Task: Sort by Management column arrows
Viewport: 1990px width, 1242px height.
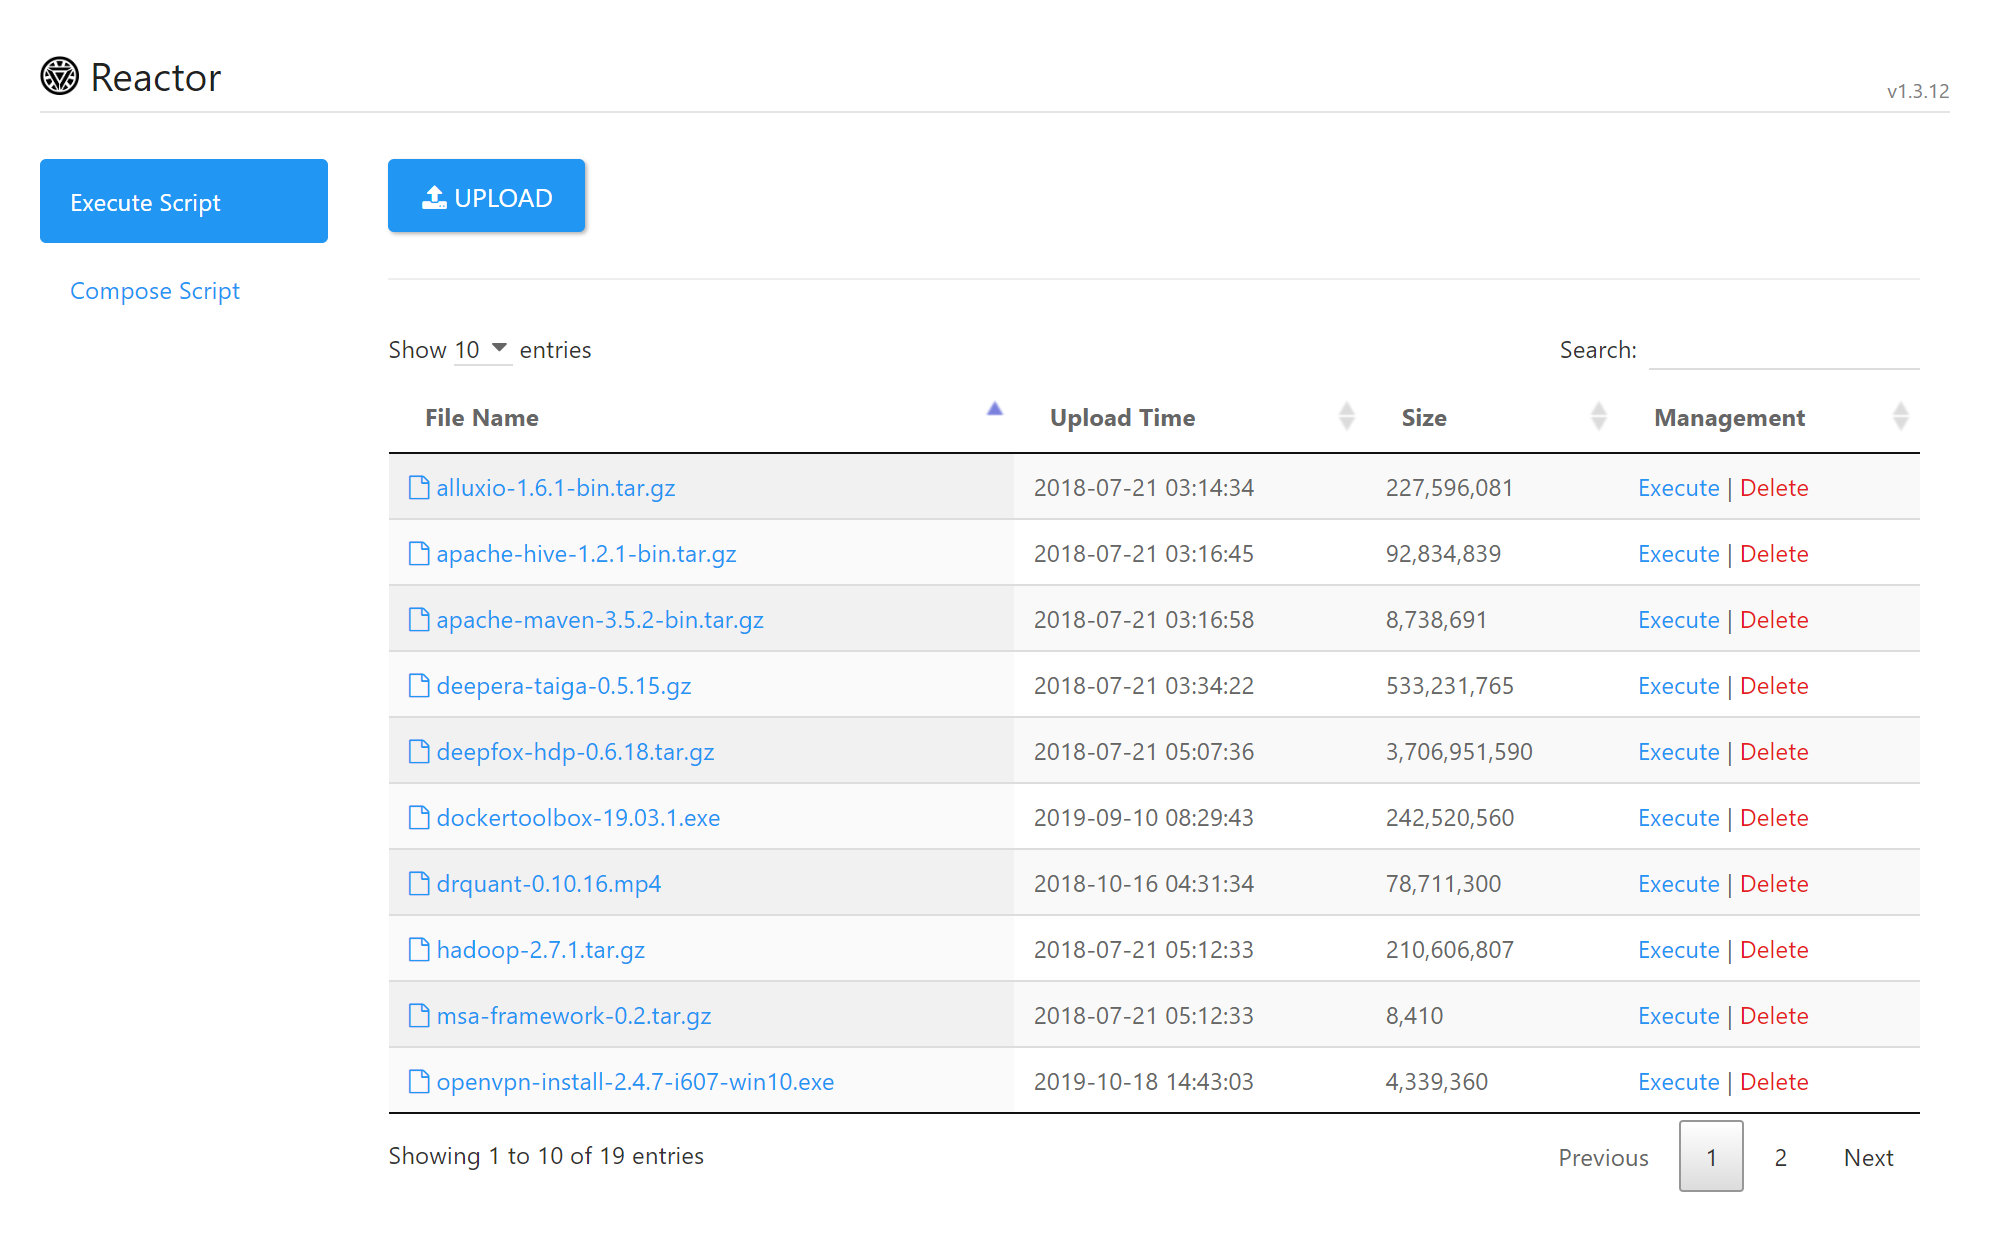Action: pos(1900,416)
